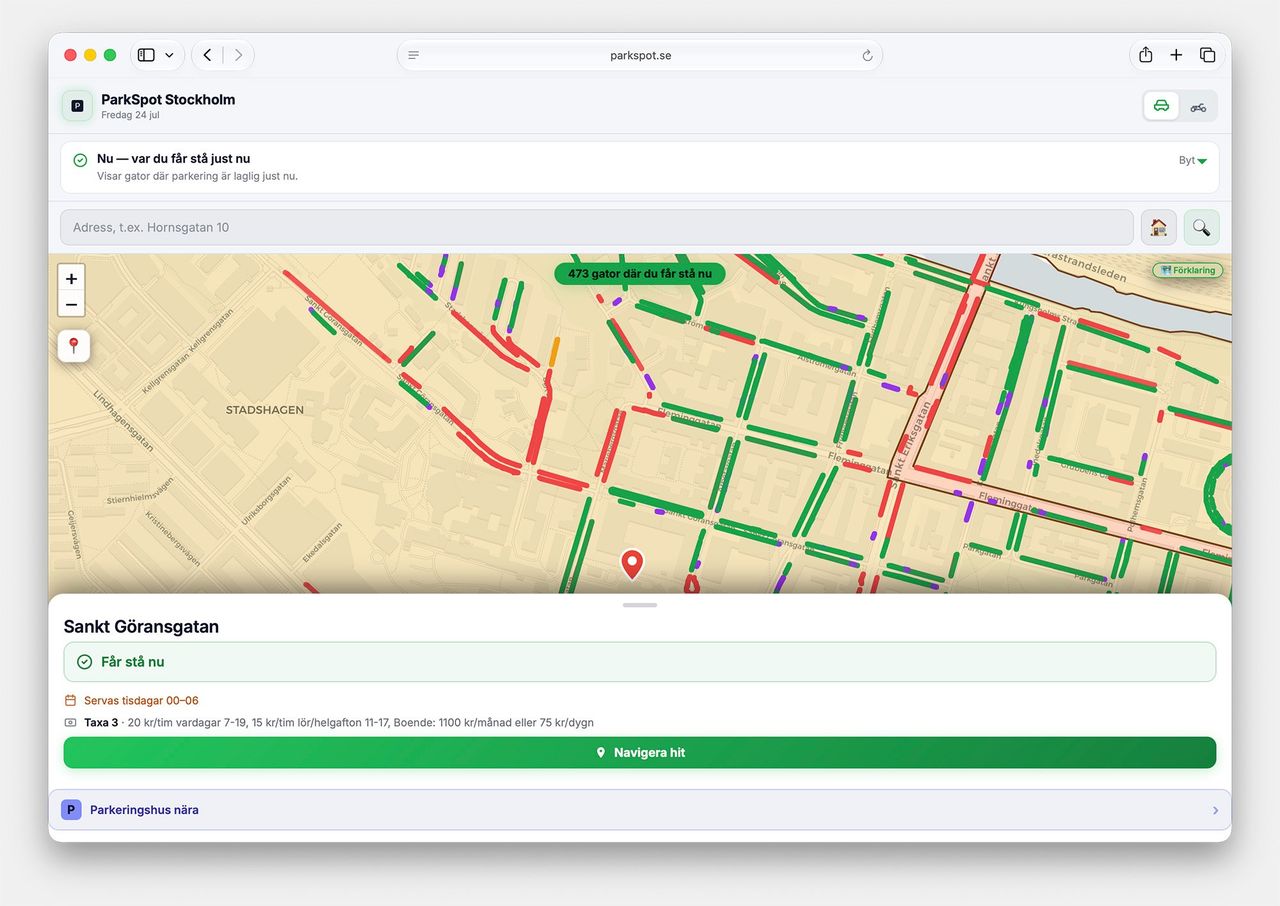Zoom in on the map

tap(71, 279)
